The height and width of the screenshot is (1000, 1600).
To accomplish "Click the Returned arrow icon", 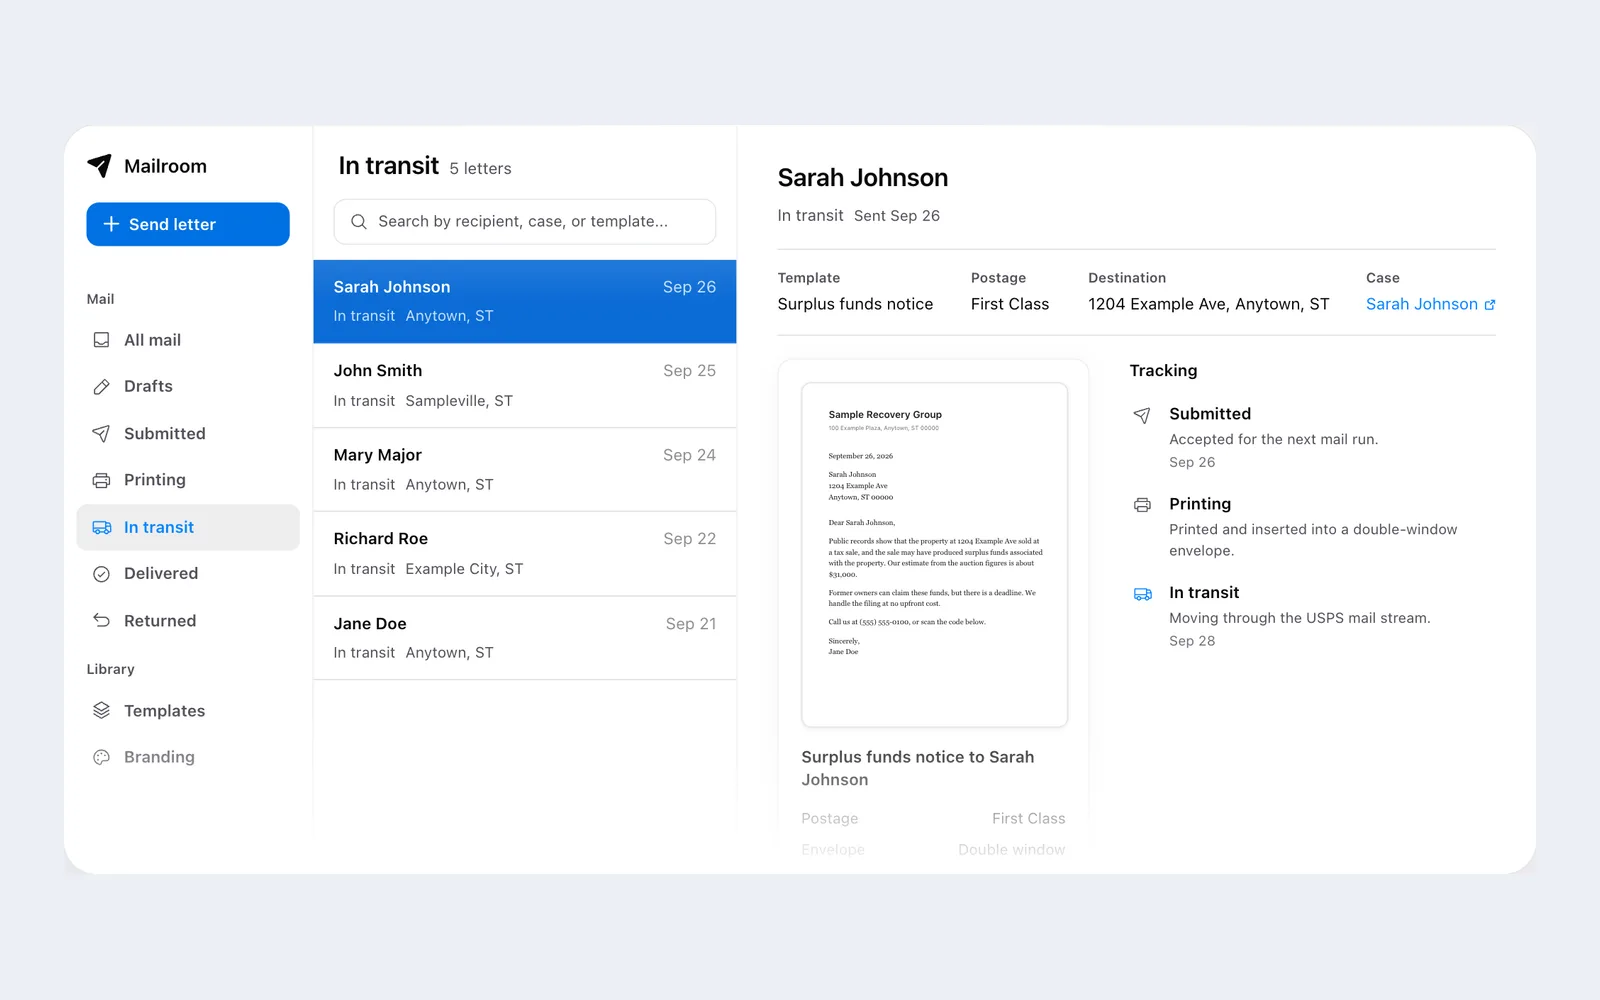I will point(101,620).
